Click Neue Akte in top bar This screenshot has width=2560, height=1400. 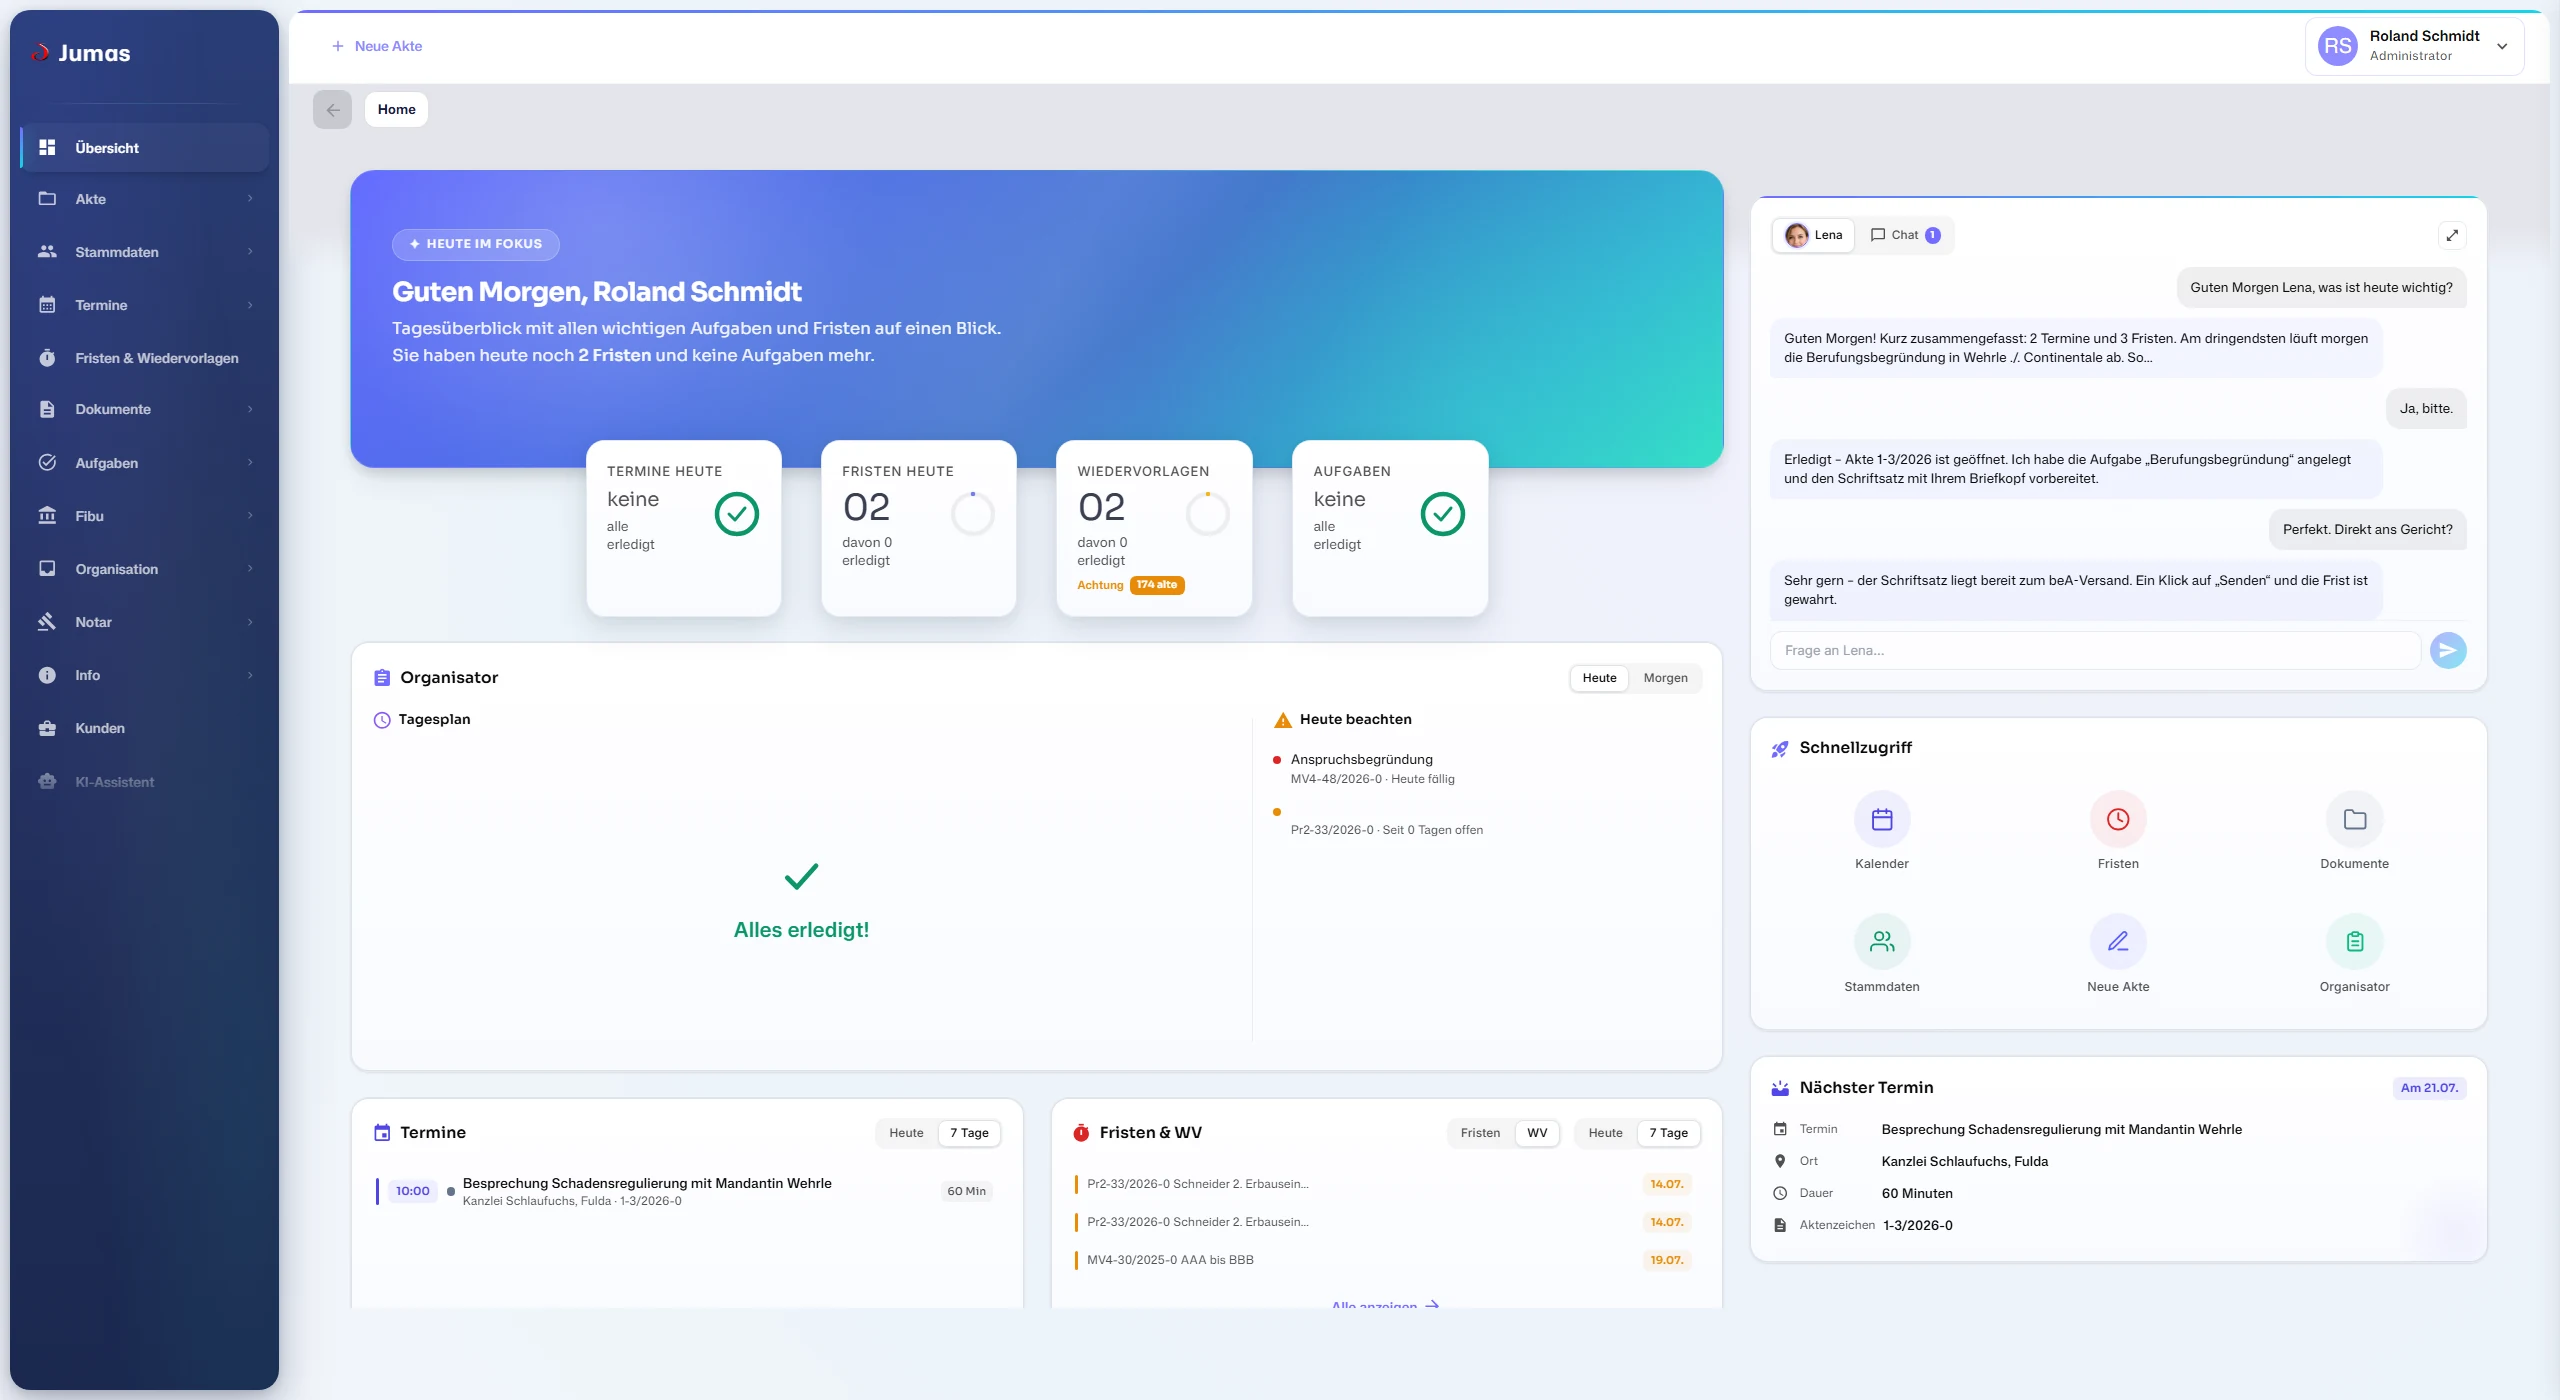click(376, 46)
